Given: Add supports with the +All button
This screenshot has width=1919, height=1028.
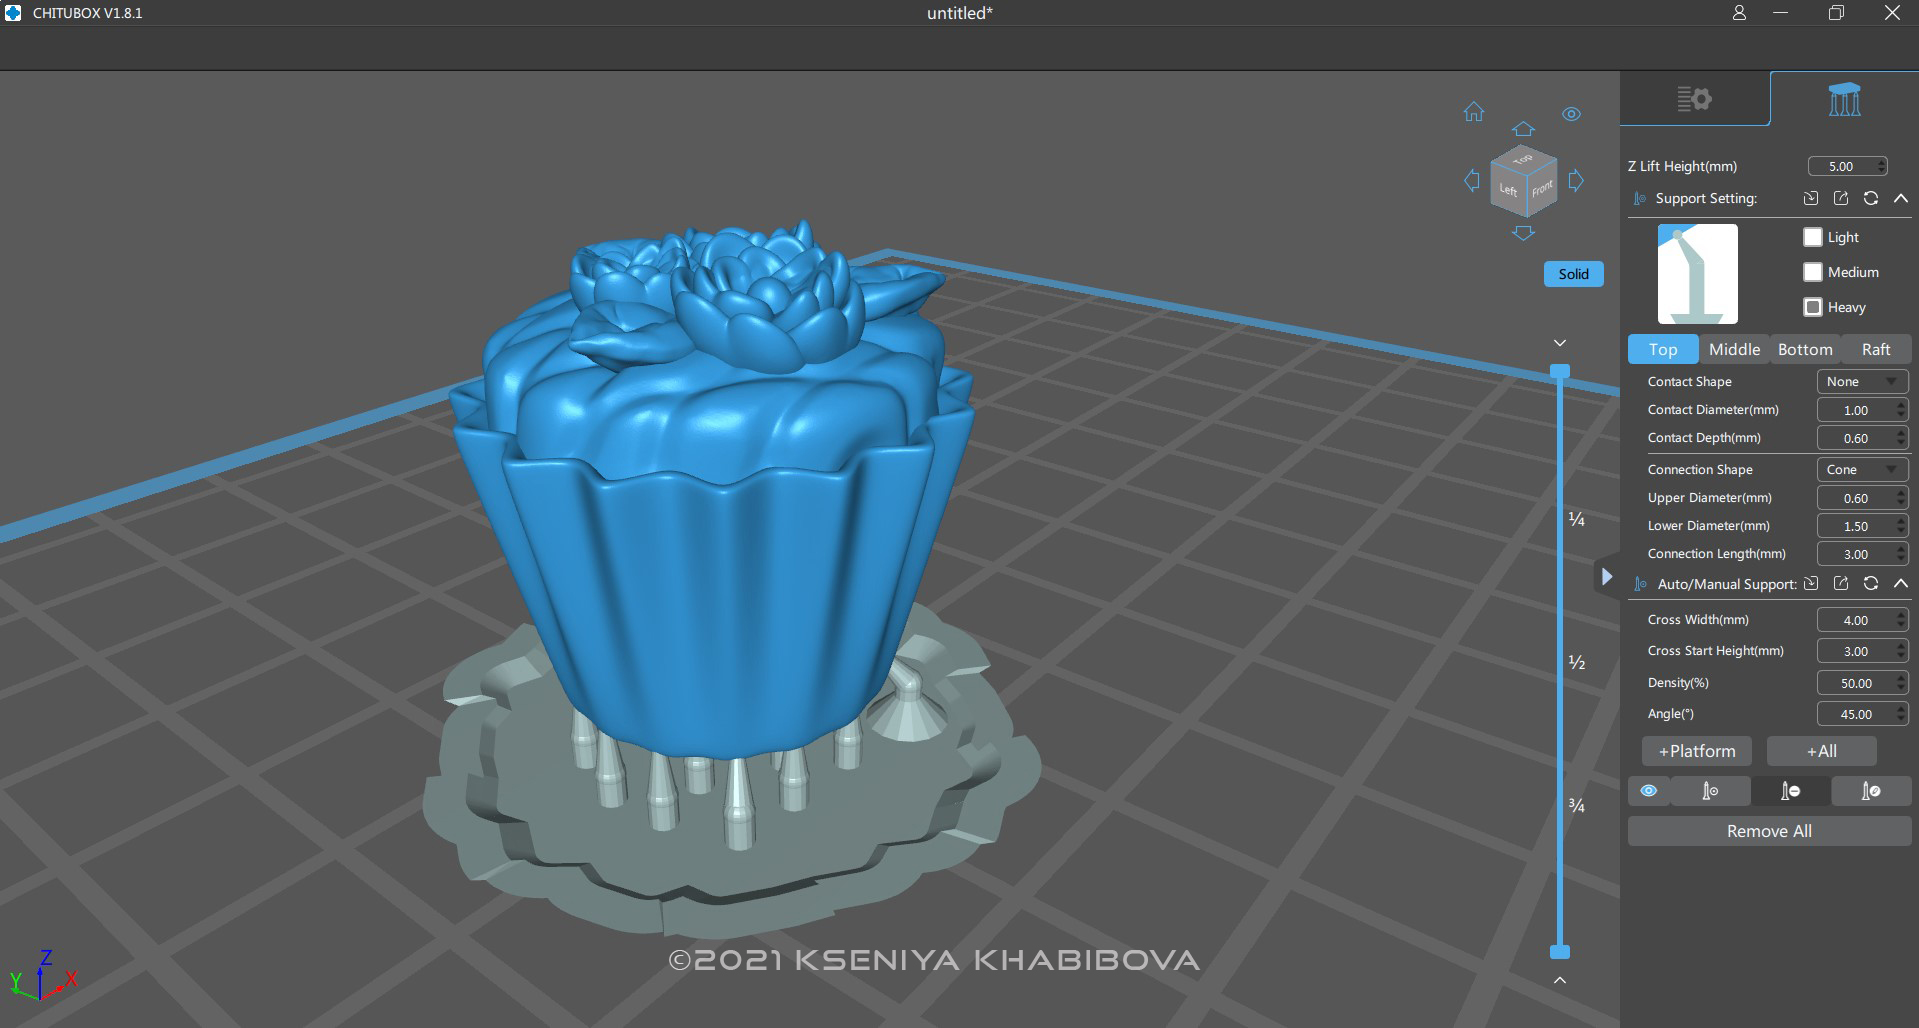Looking at the screenshot, I should 1822,751.
